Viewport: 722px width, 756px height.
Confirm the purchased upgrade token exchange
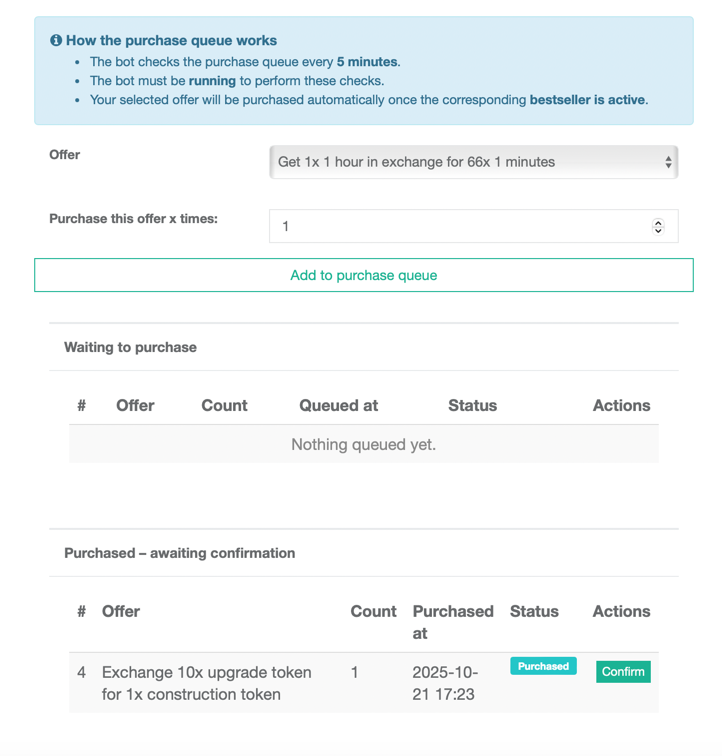(x=623, y=672)
